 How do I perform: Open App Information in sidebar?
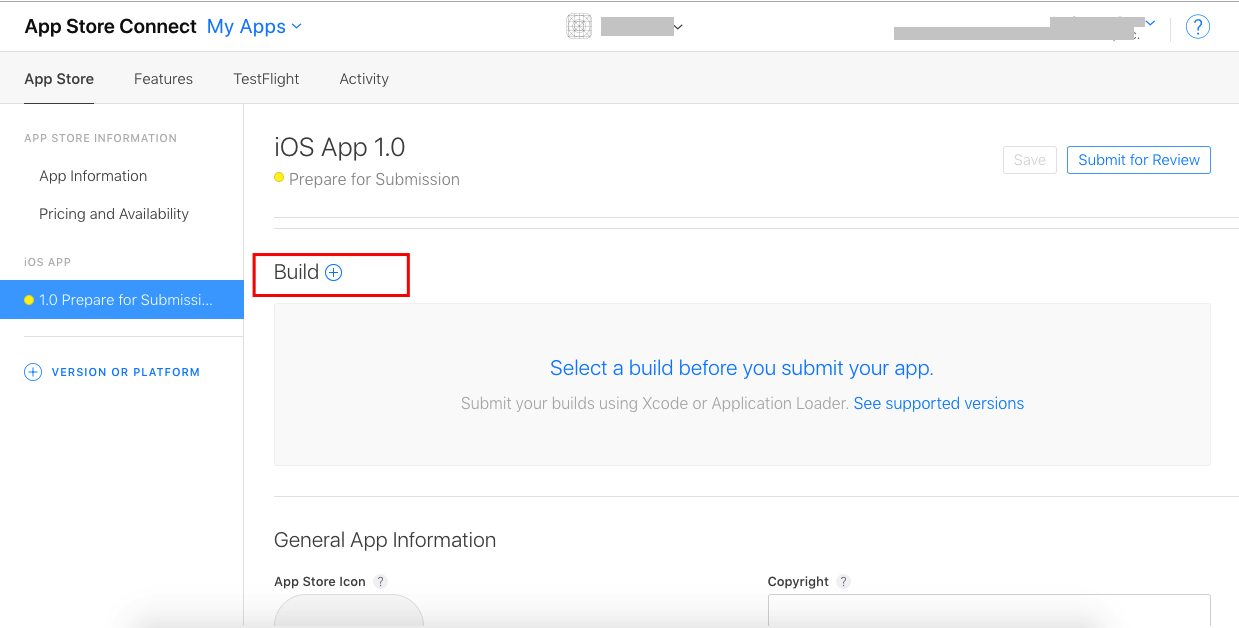click(x=93, y=176)
